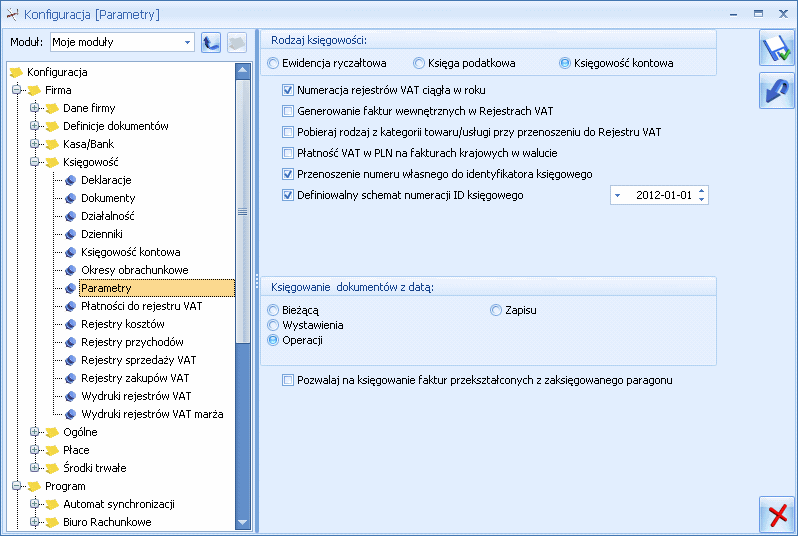798x536 pixels.
Task: Click the tree scrollbar down arrow
Action: click(x=243, y=522)
